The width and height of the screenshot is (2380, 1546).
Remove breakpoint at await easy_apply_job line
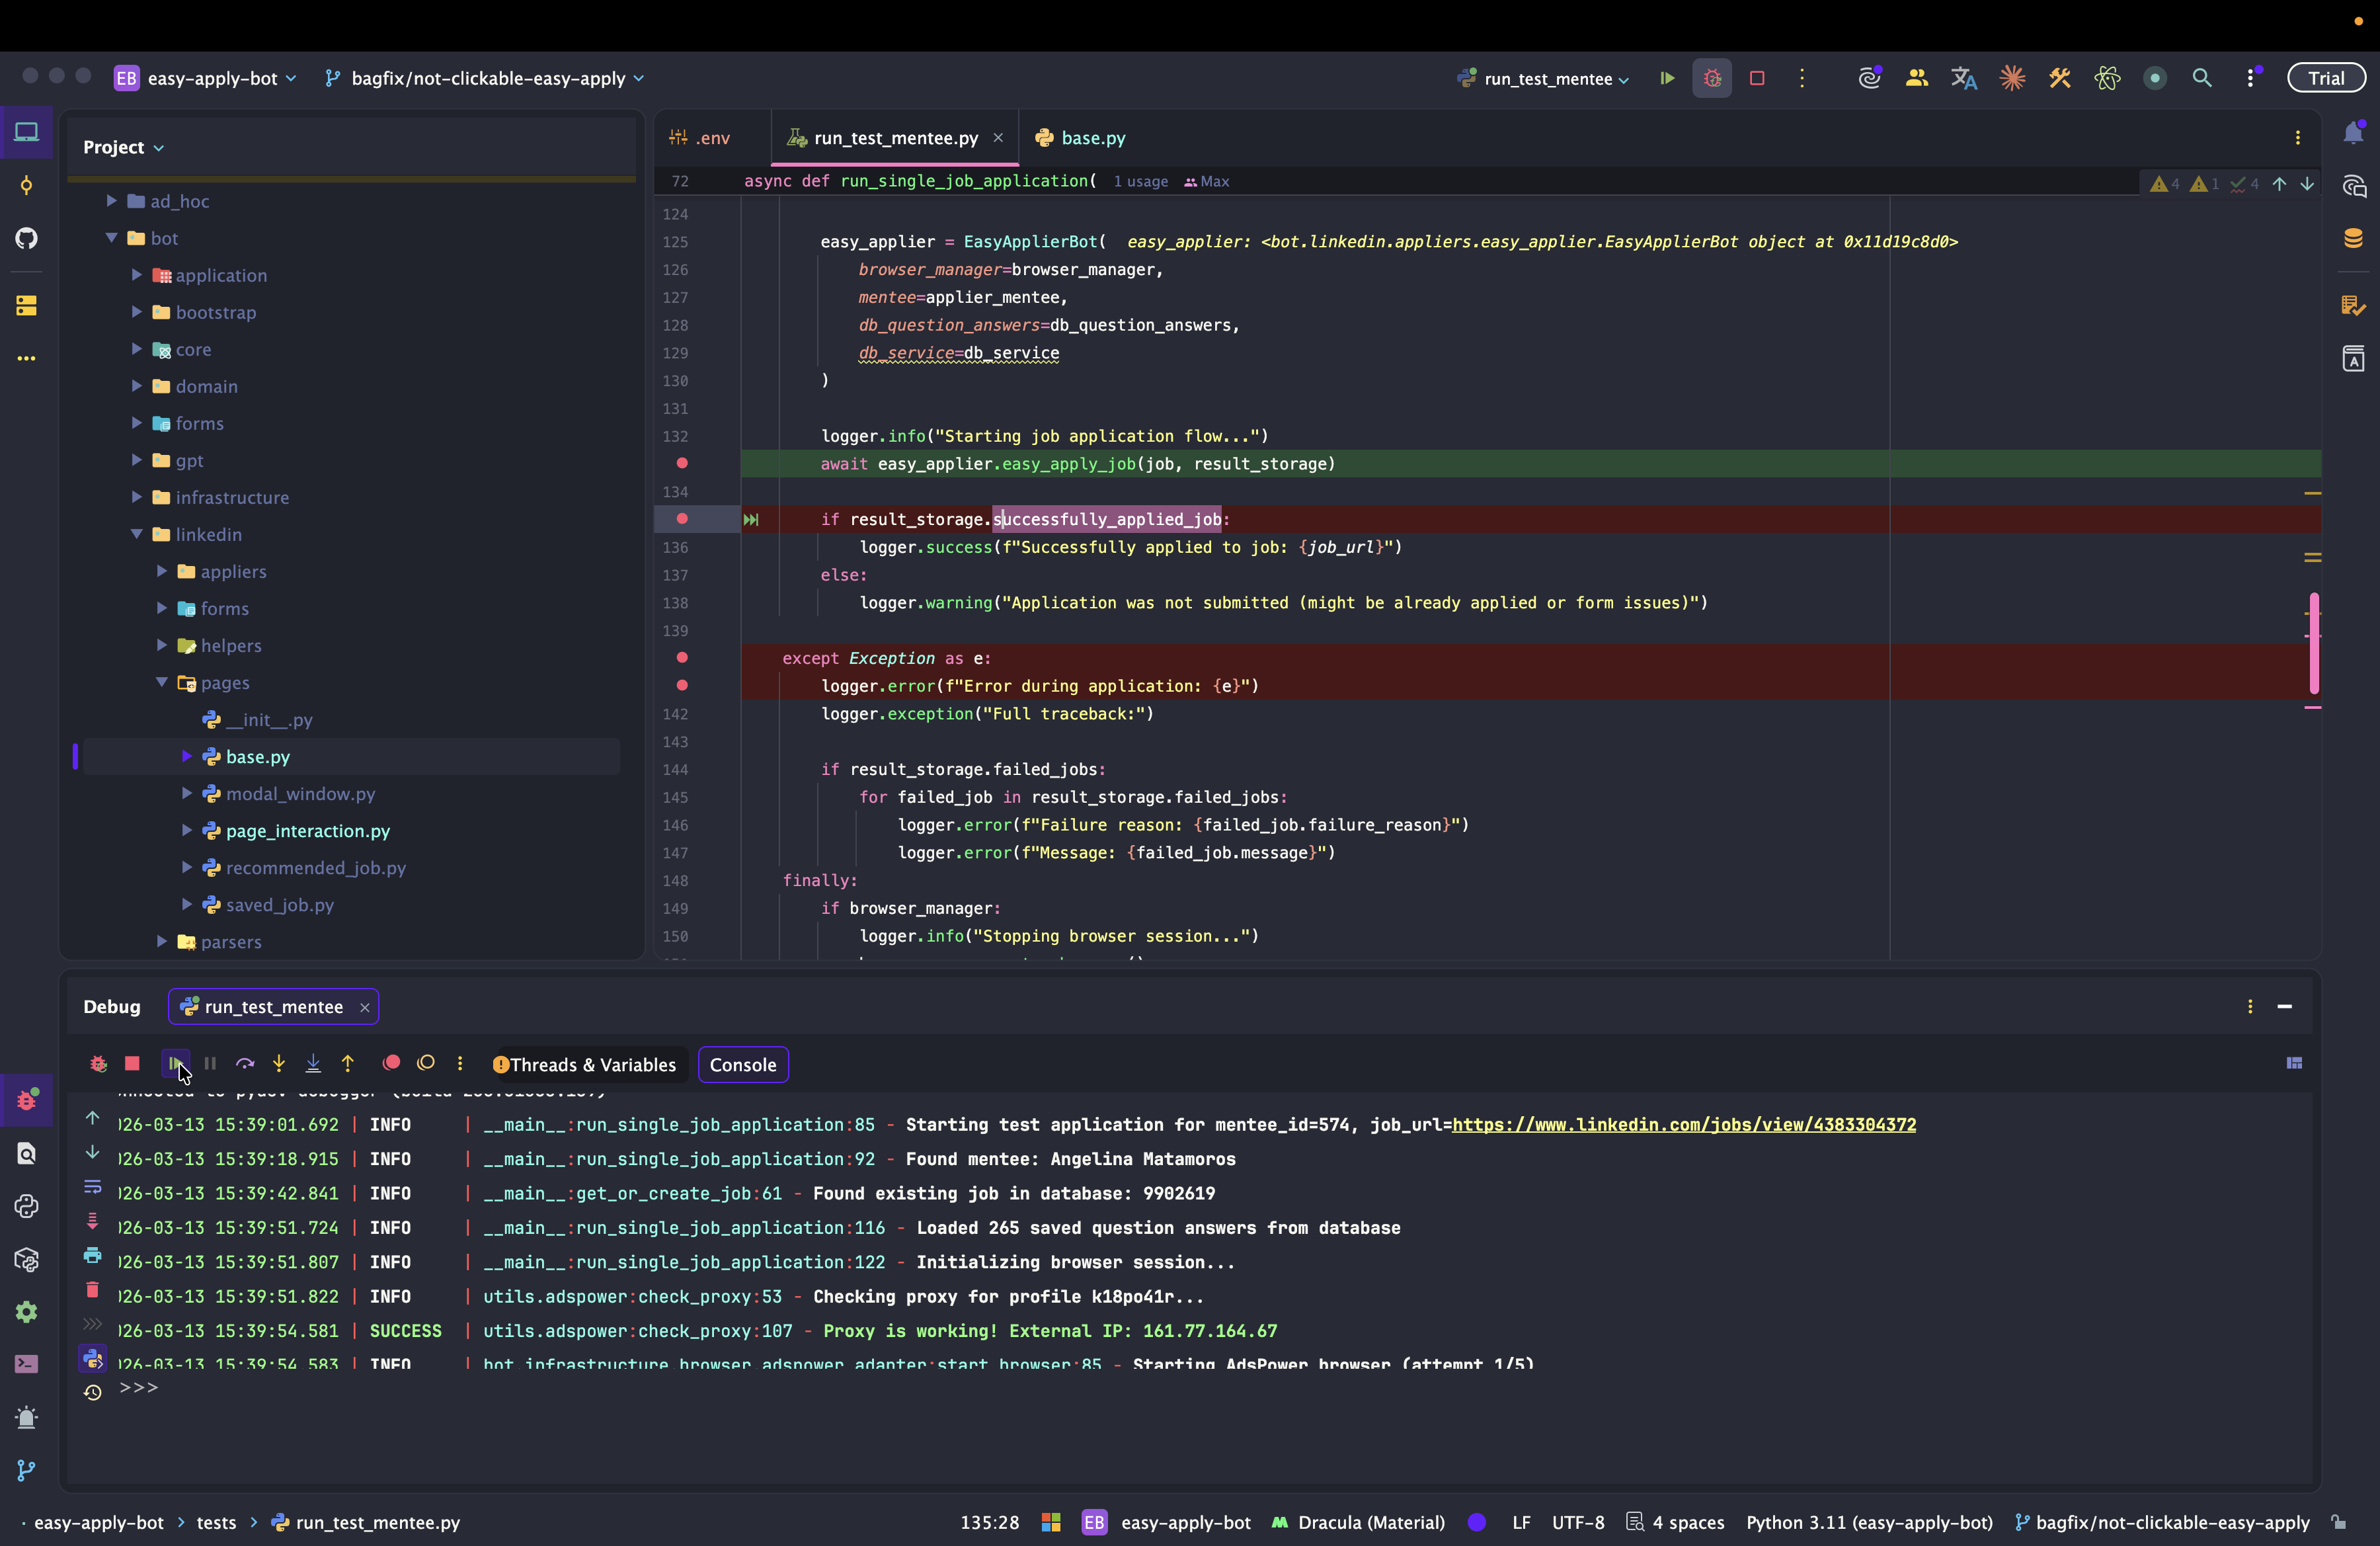tap(682, 463)
